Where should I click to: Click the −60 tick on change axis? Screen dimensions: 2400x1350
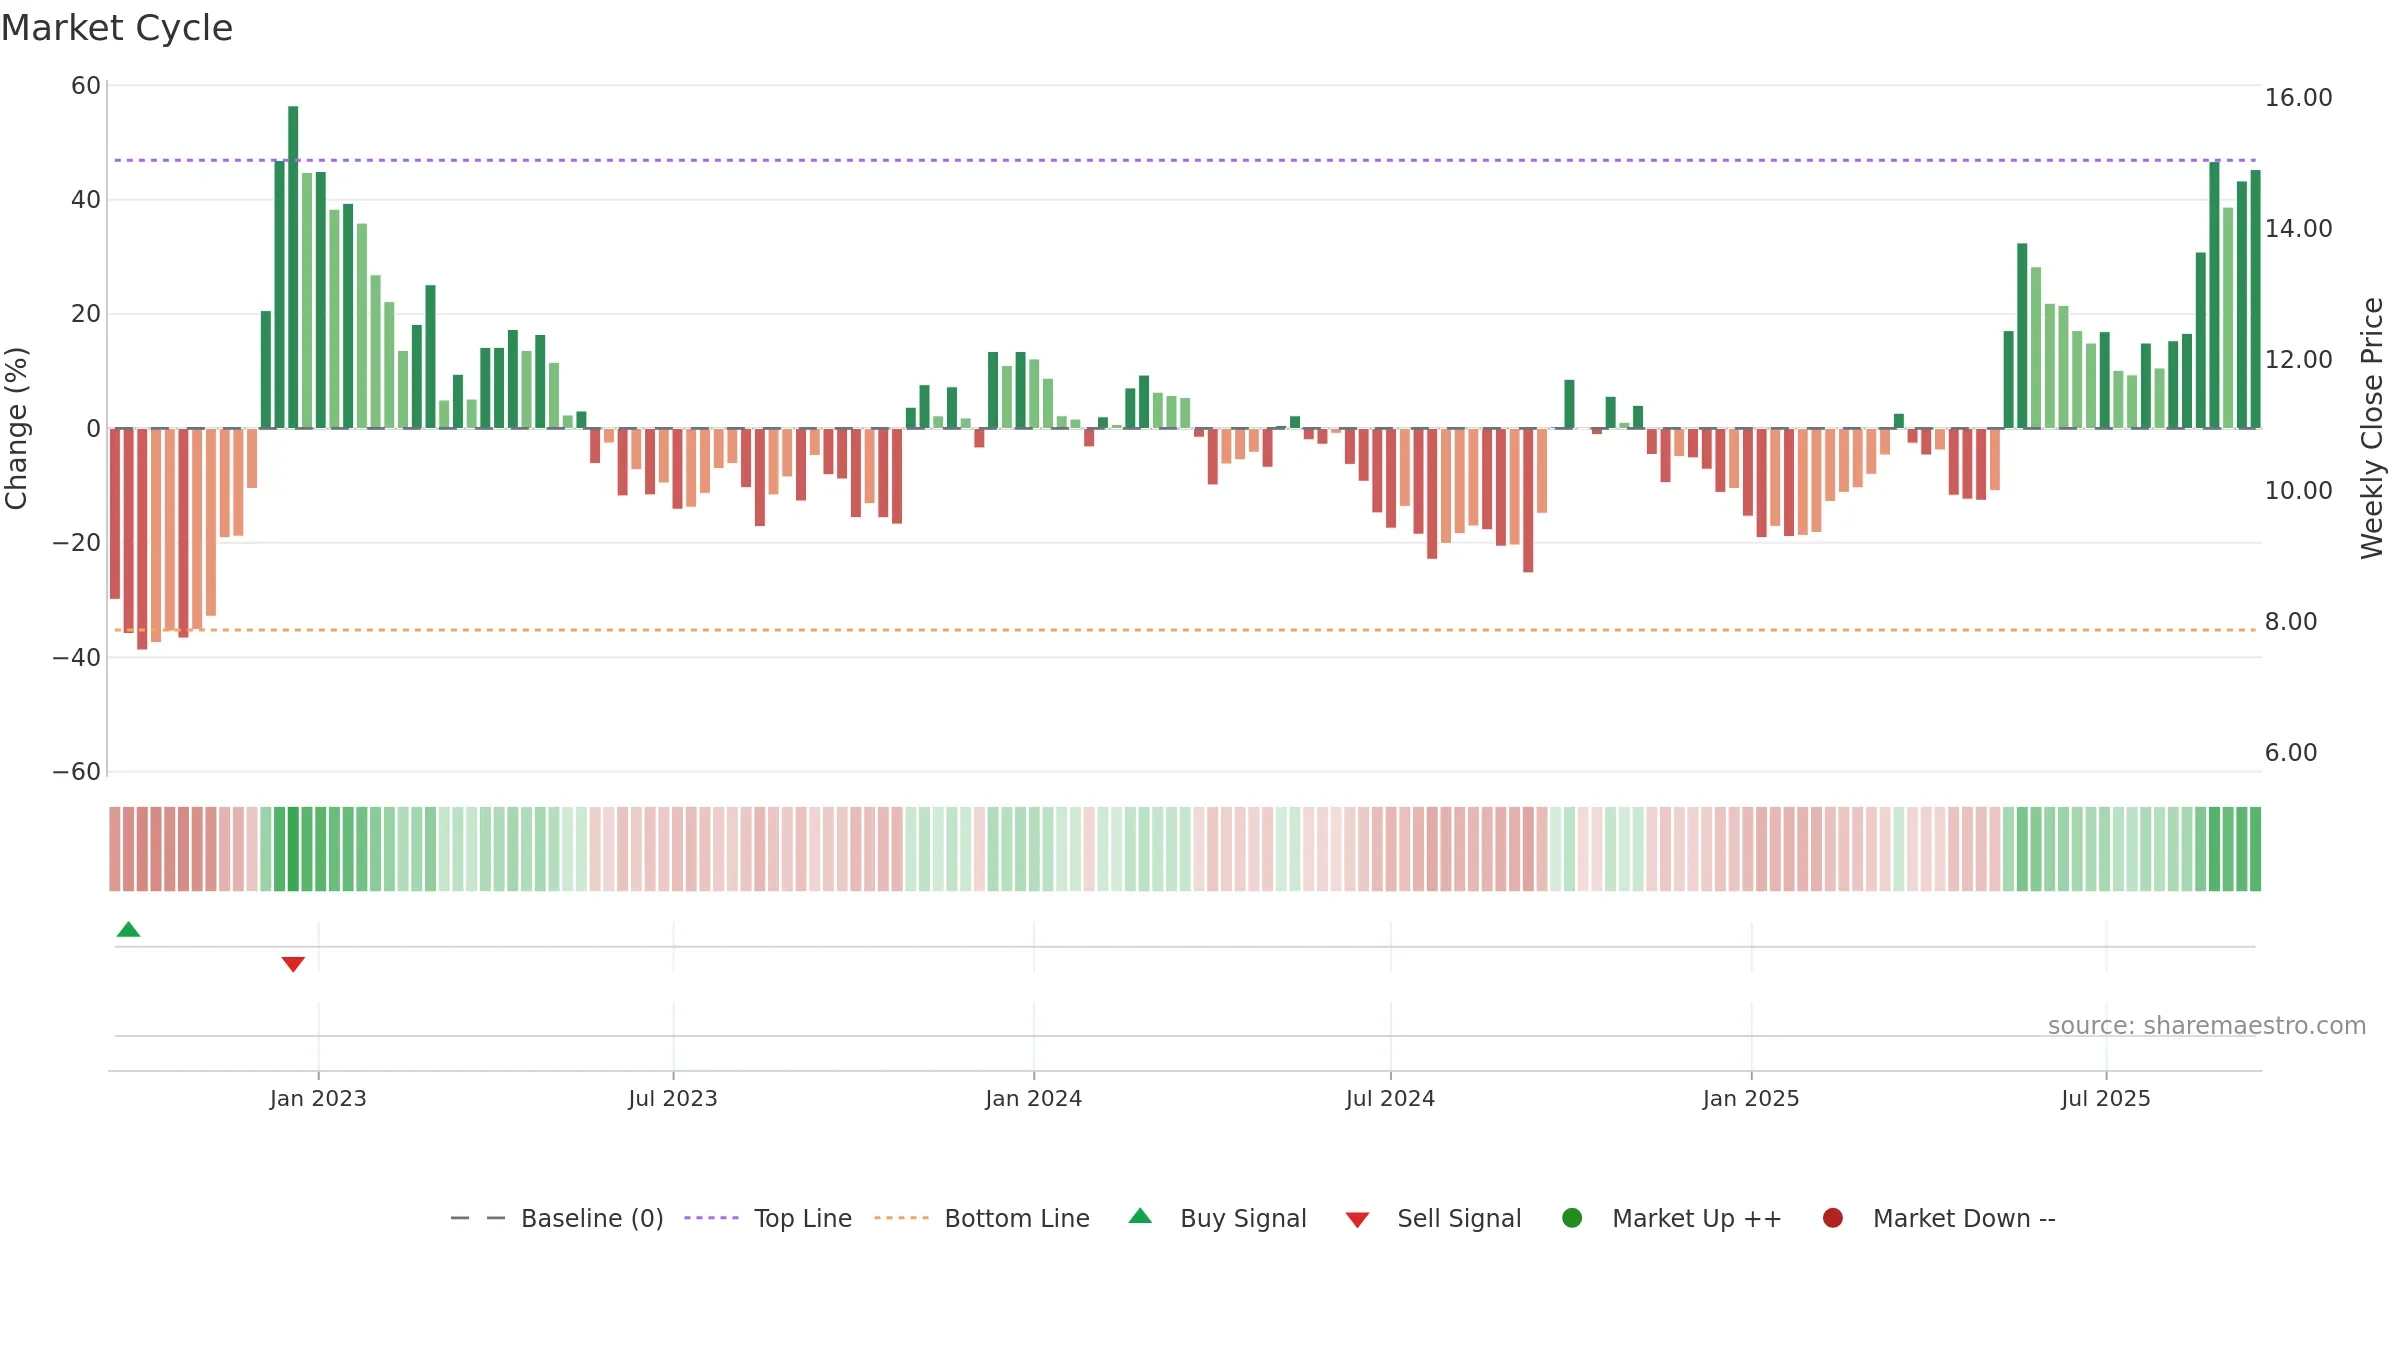[x=77, y=772]
